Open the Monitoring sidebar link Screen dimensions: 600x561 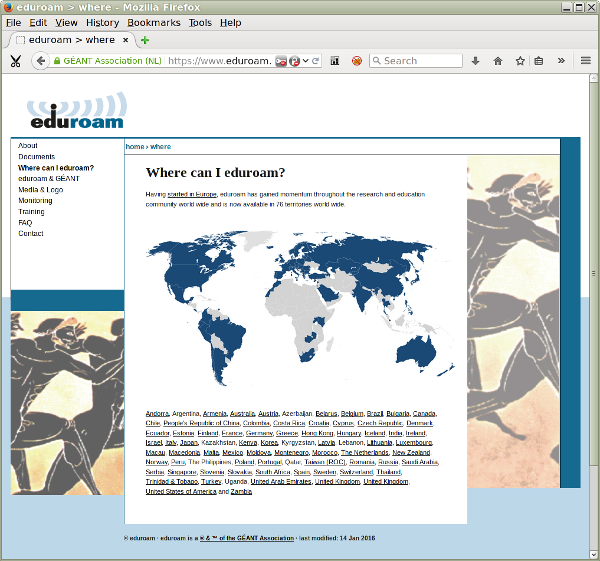[35, 201]
